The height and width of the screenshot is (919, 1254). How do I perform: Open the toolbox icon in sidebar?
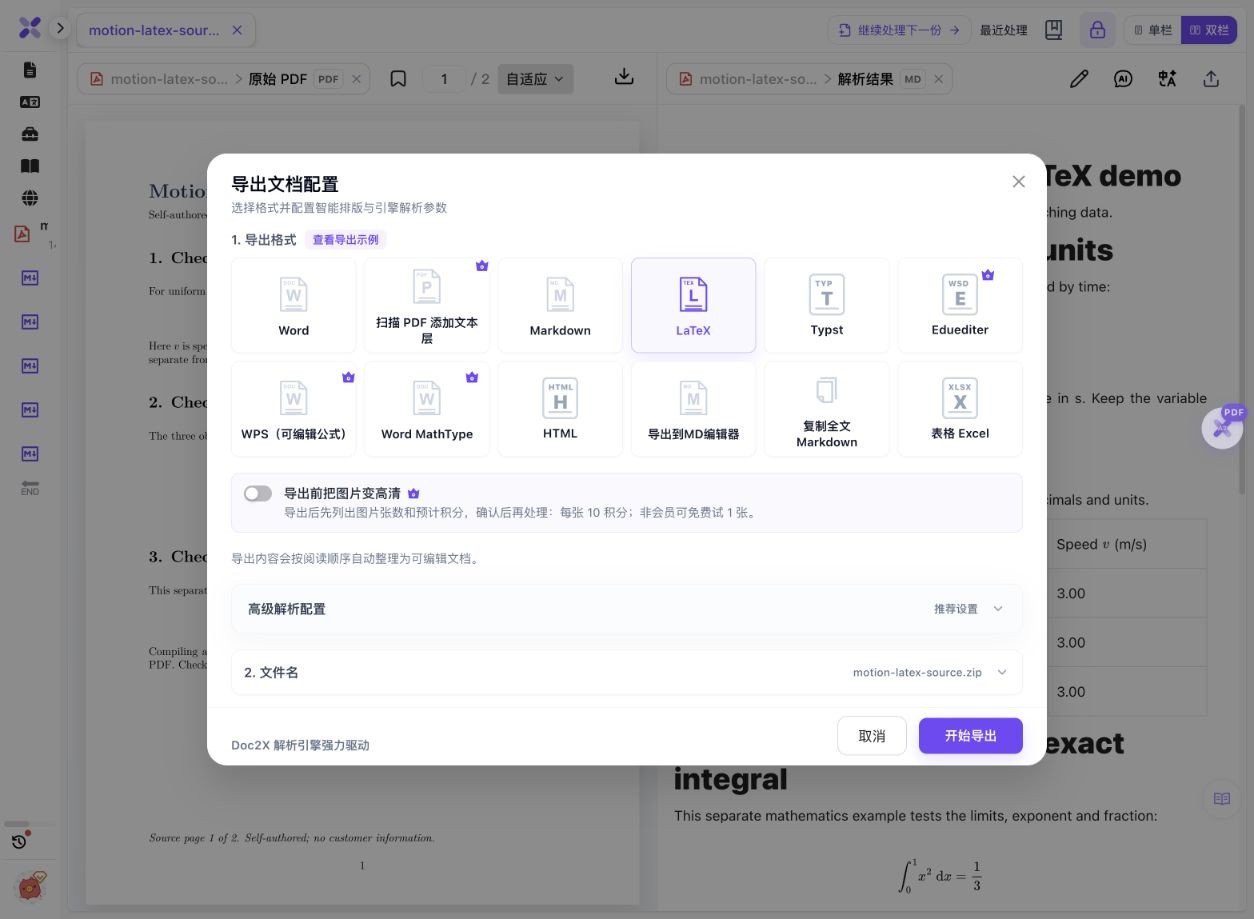(30, 134)
